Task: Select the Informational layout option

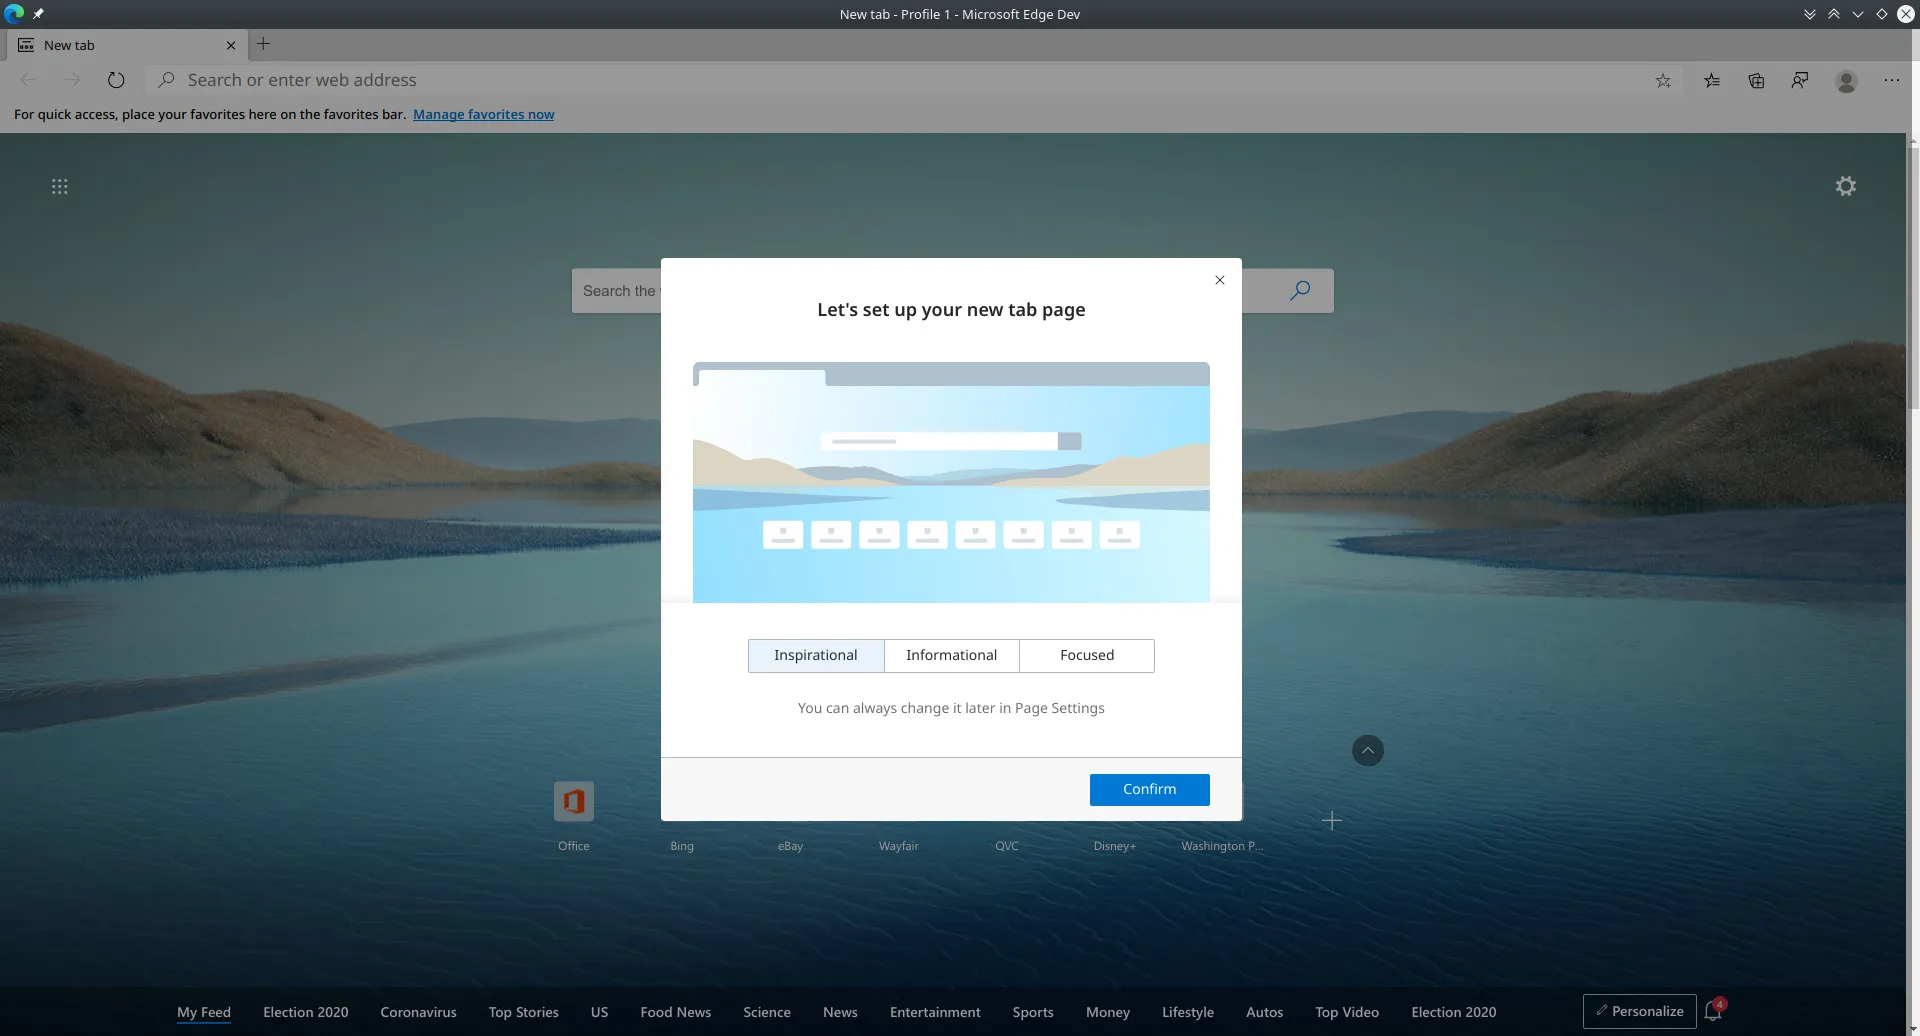Action: tap(951, 655)
